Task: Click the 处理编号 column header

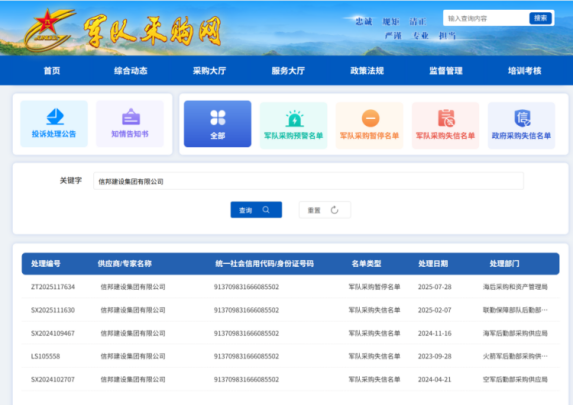Action: point(46,263)
